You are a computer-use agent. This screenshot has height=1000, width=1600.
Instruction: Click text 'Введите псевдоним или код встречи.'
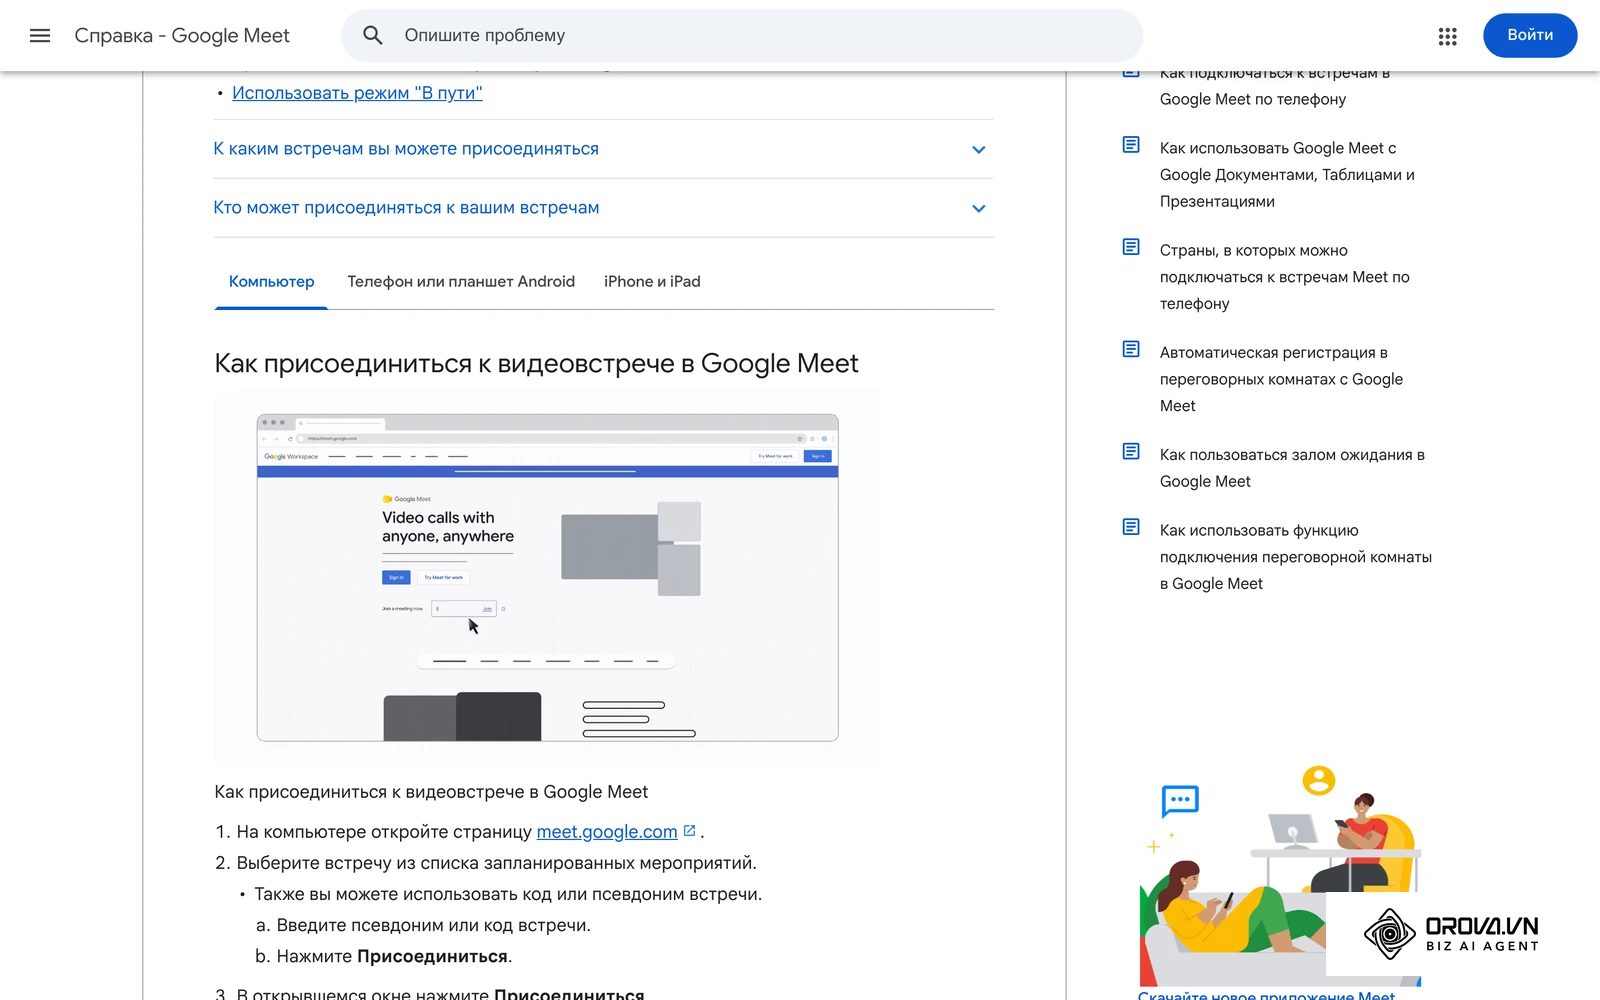coord(434,925)
